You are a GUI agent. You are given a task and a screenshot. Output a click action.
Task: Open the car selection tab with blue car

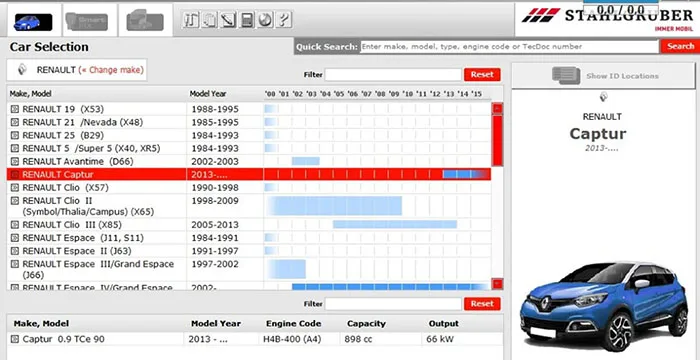pyautogui.click(x=33, y=21)
